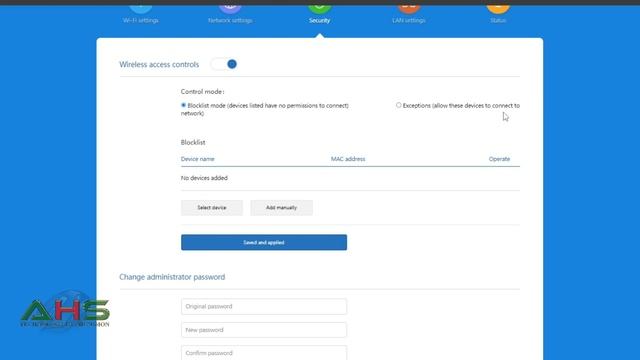Image resolution: width=640 pixels, height=360 pixels.
Task: Switch to Status tab label
Action: click(x=498, y=20)
